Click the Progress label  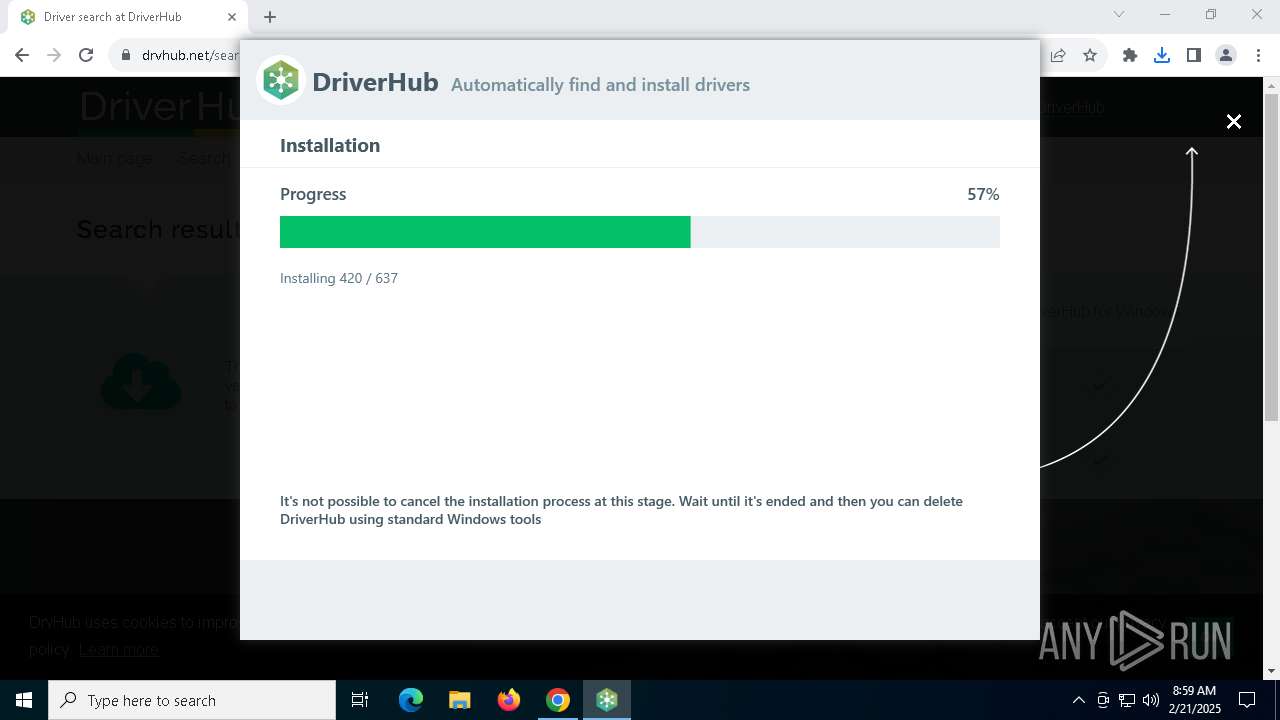tap(313, 194)
